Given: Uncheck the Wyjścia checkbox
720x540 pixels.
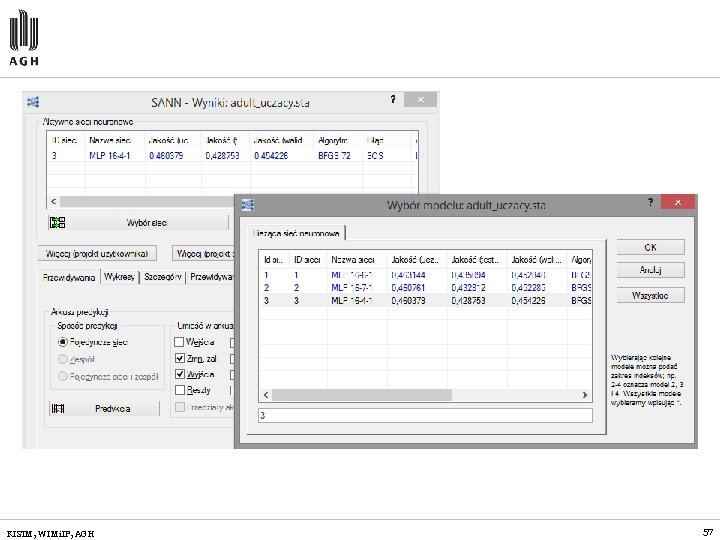Looking at the screenshot, I should click(180, 374).
